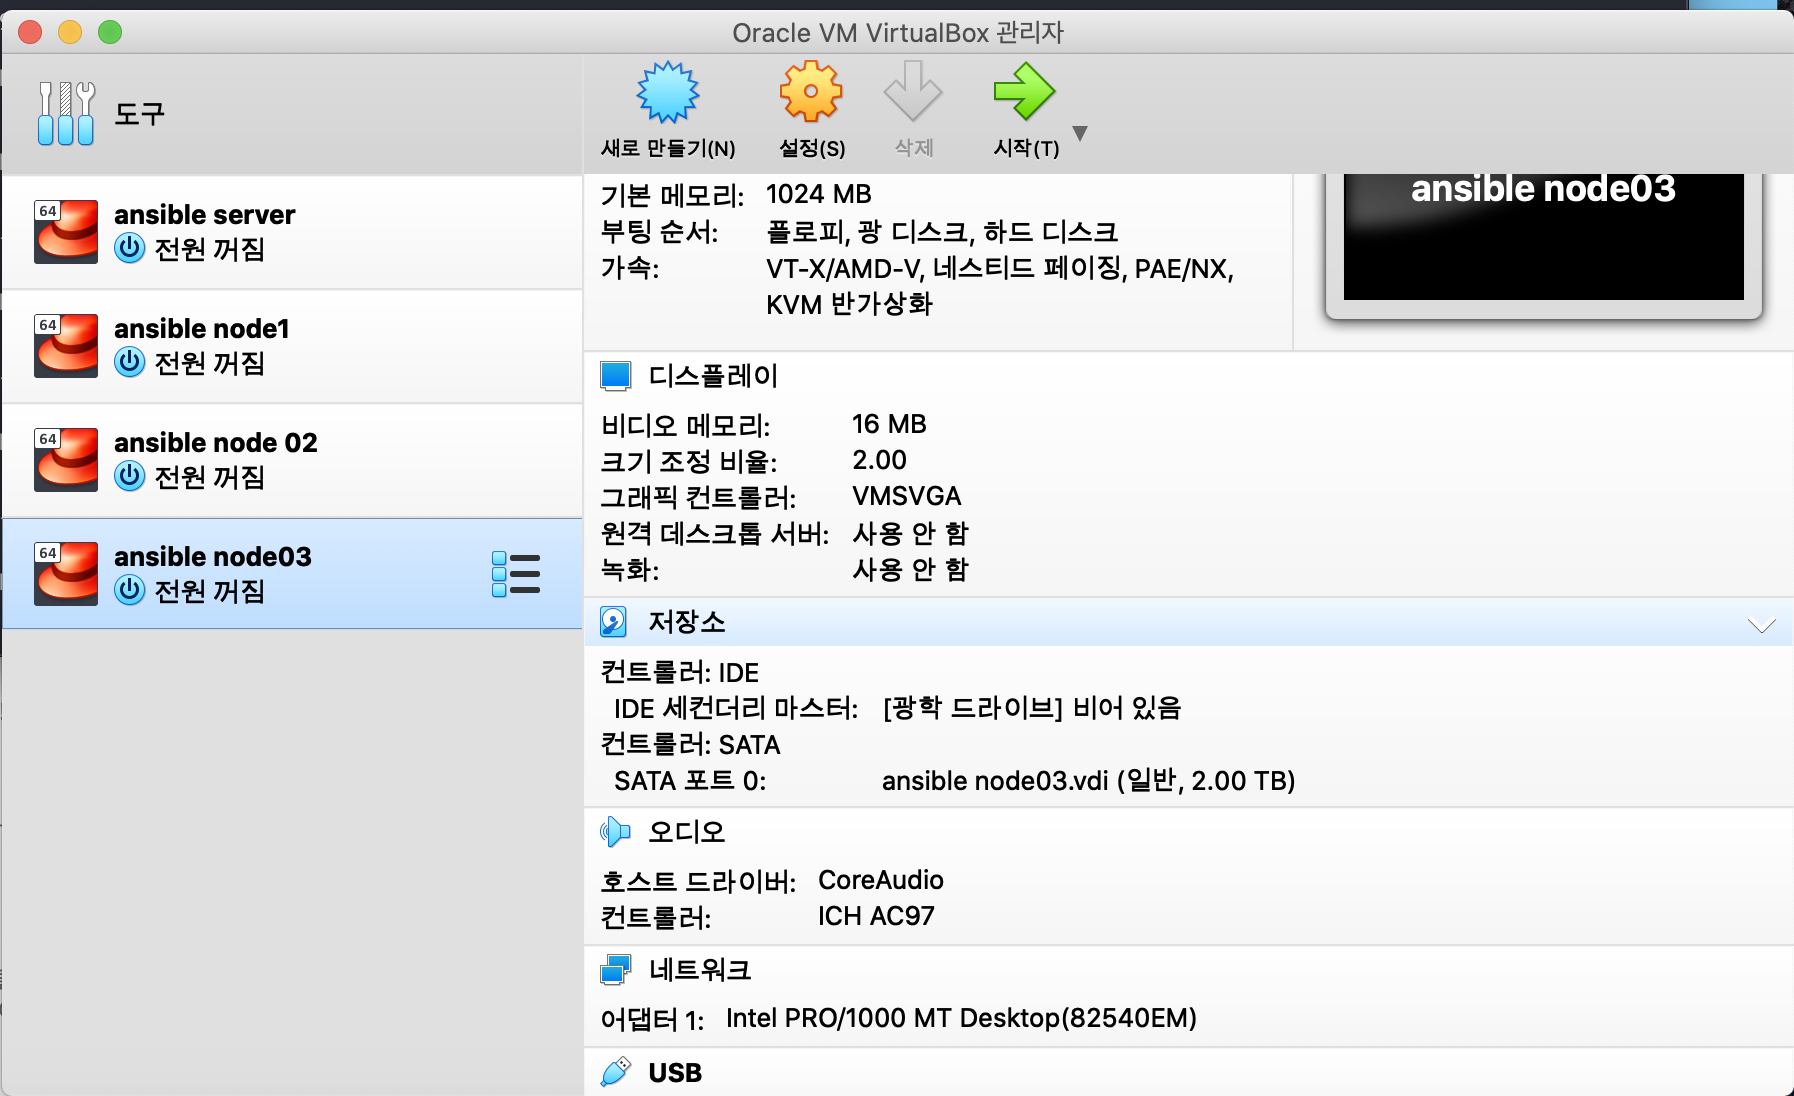Screen dimensions: 1794x1096
Task: Click [광학 드라이브] 비어 있음 optical drive entry
Action: coord(1032,708)
